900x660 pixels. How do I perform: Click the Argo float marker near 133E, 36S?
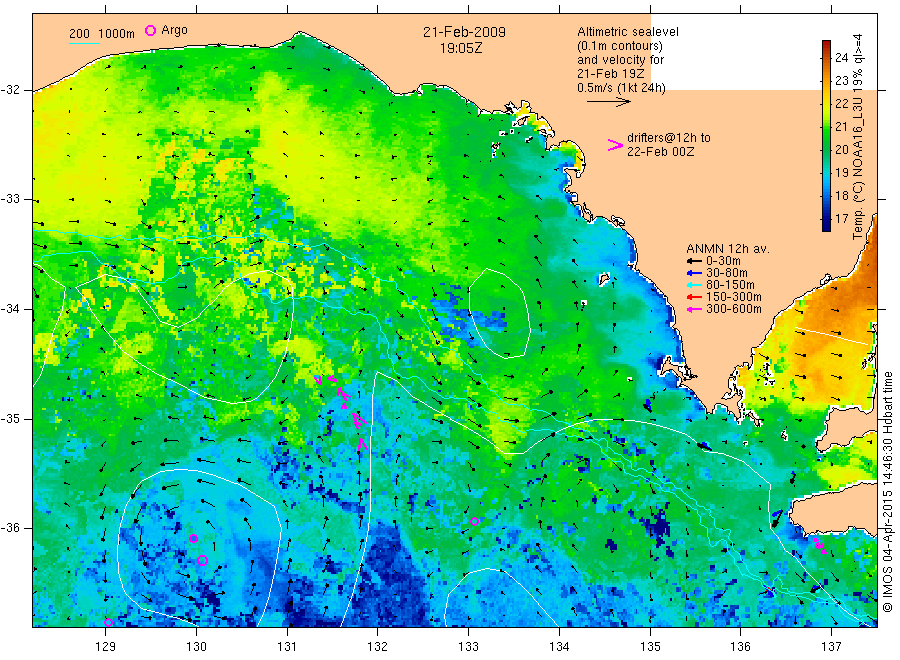coord(475,522)
